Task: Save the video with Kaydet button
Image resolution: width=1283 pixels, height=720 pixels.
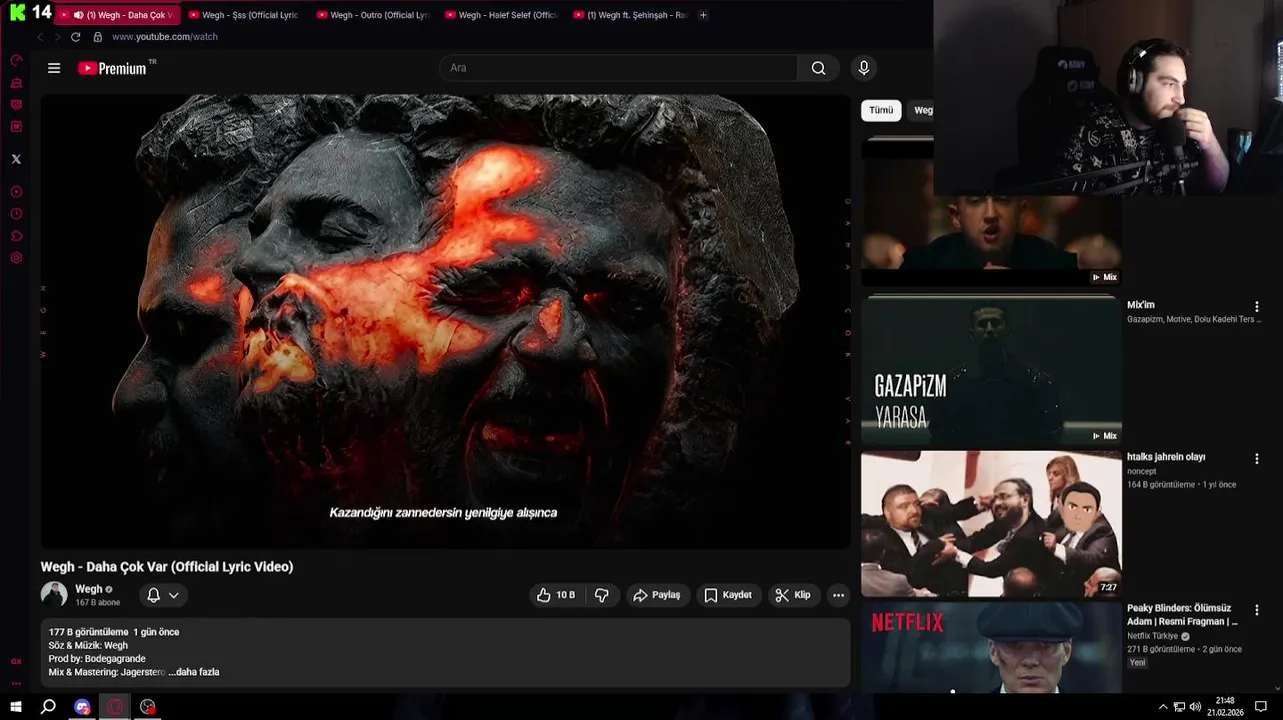Action: click(727, 595)
